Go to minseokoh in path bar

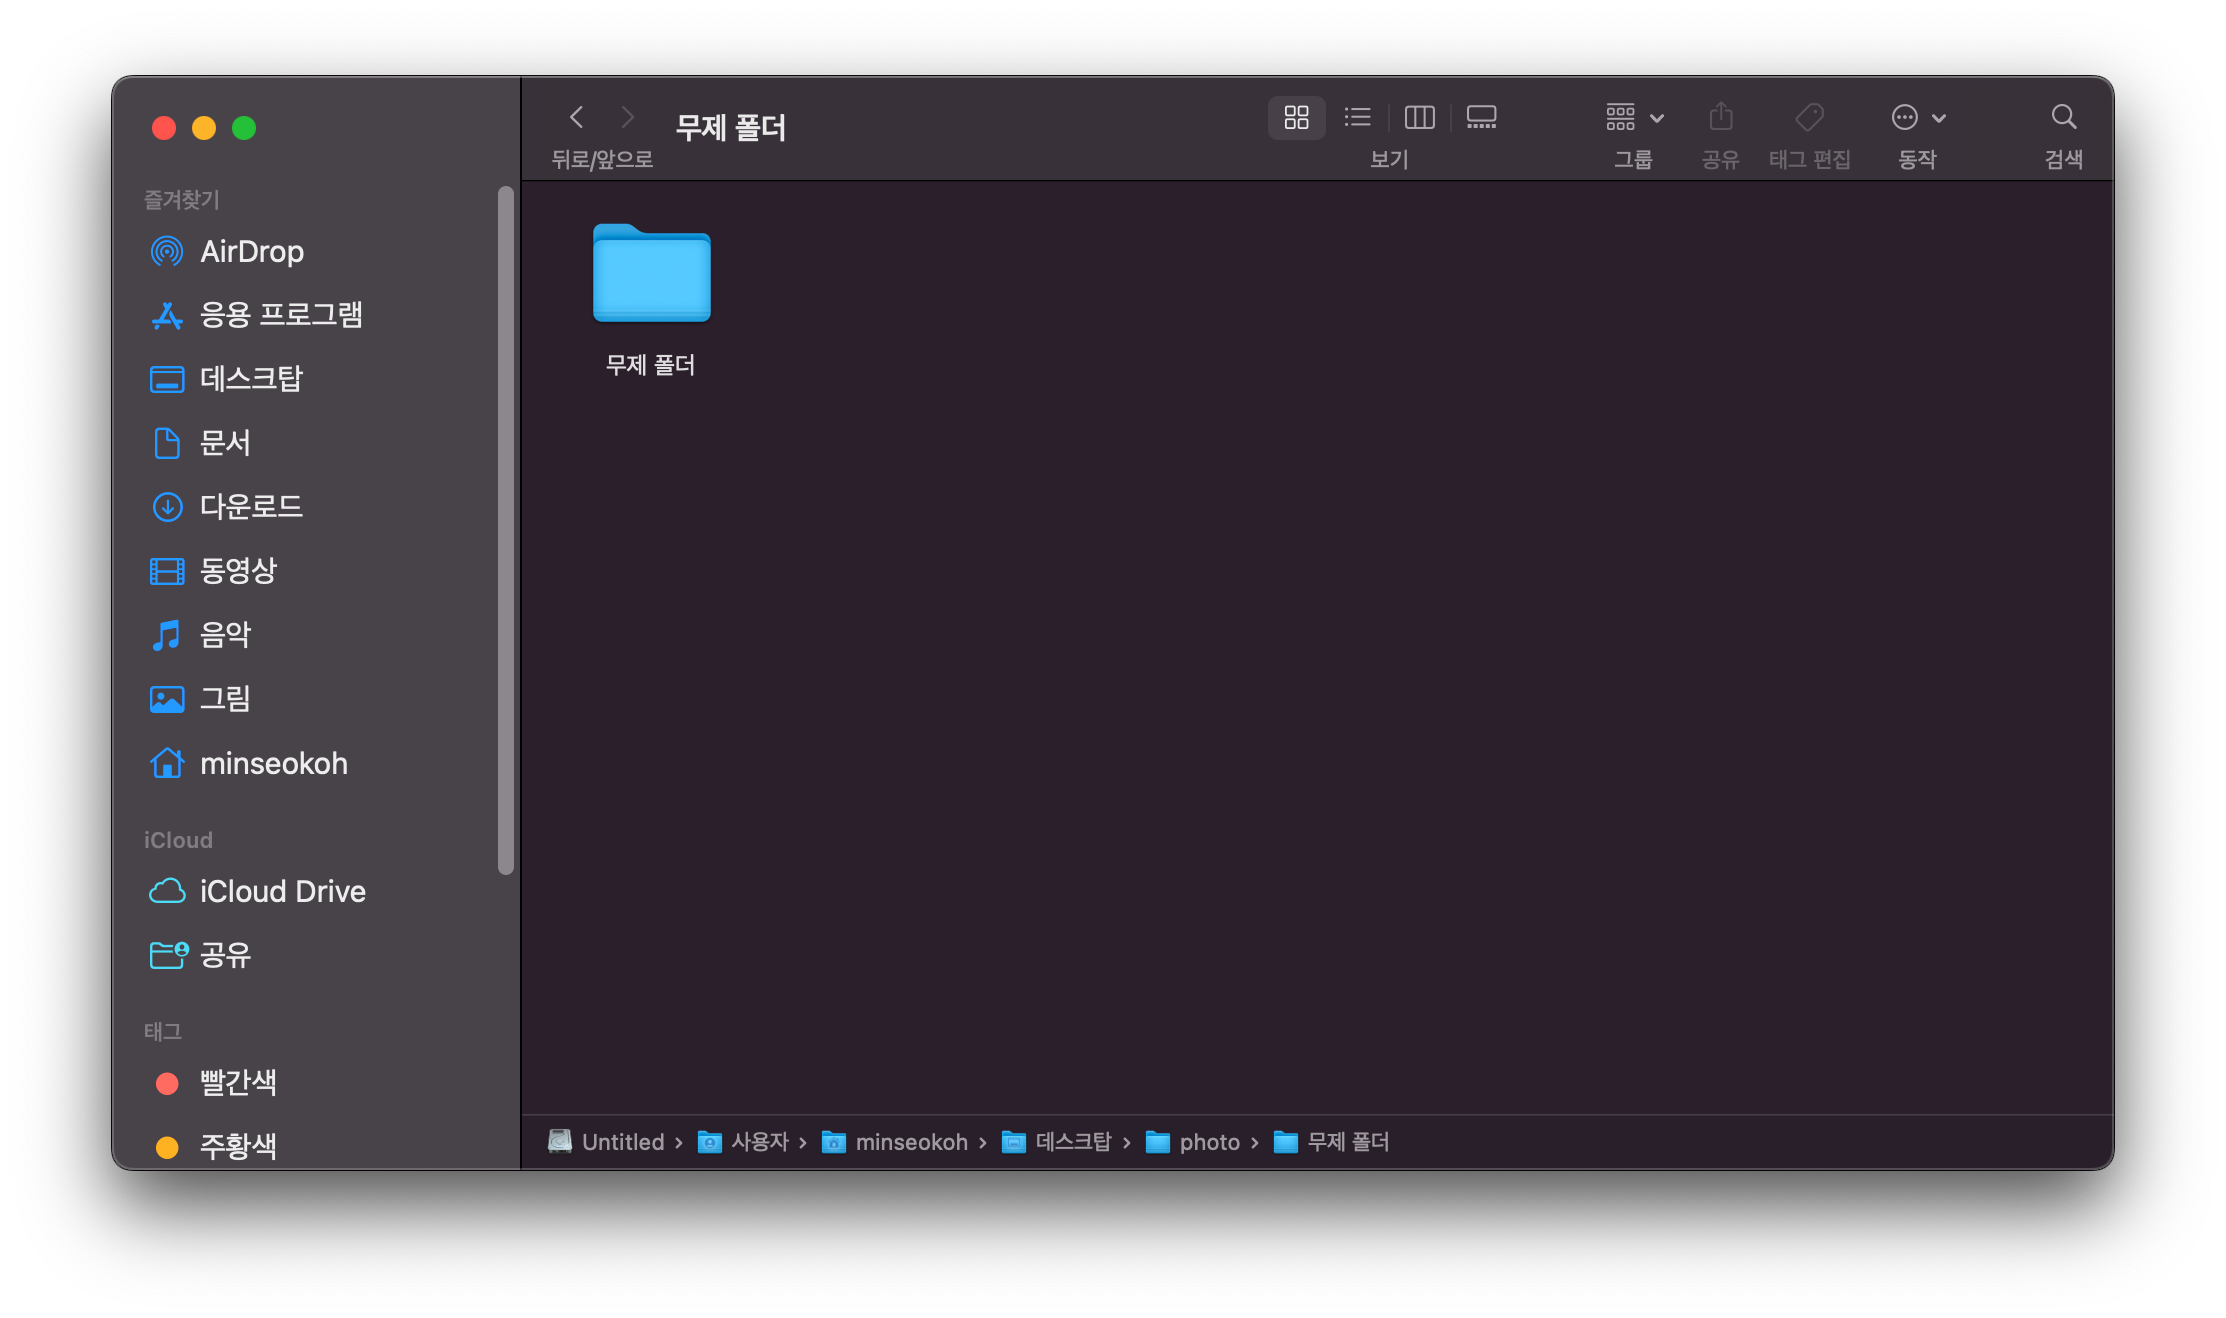pos(910,1142)
